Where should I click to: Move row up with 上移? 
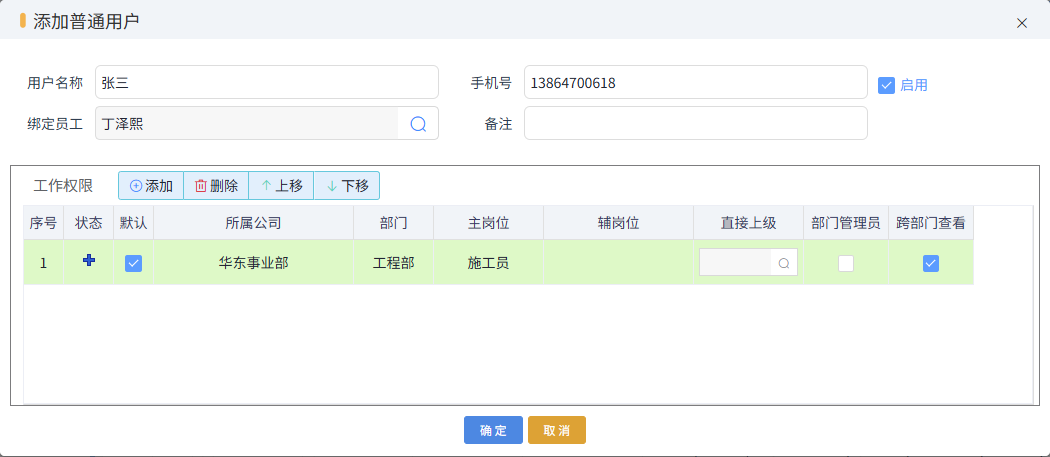tap(281, 186)
